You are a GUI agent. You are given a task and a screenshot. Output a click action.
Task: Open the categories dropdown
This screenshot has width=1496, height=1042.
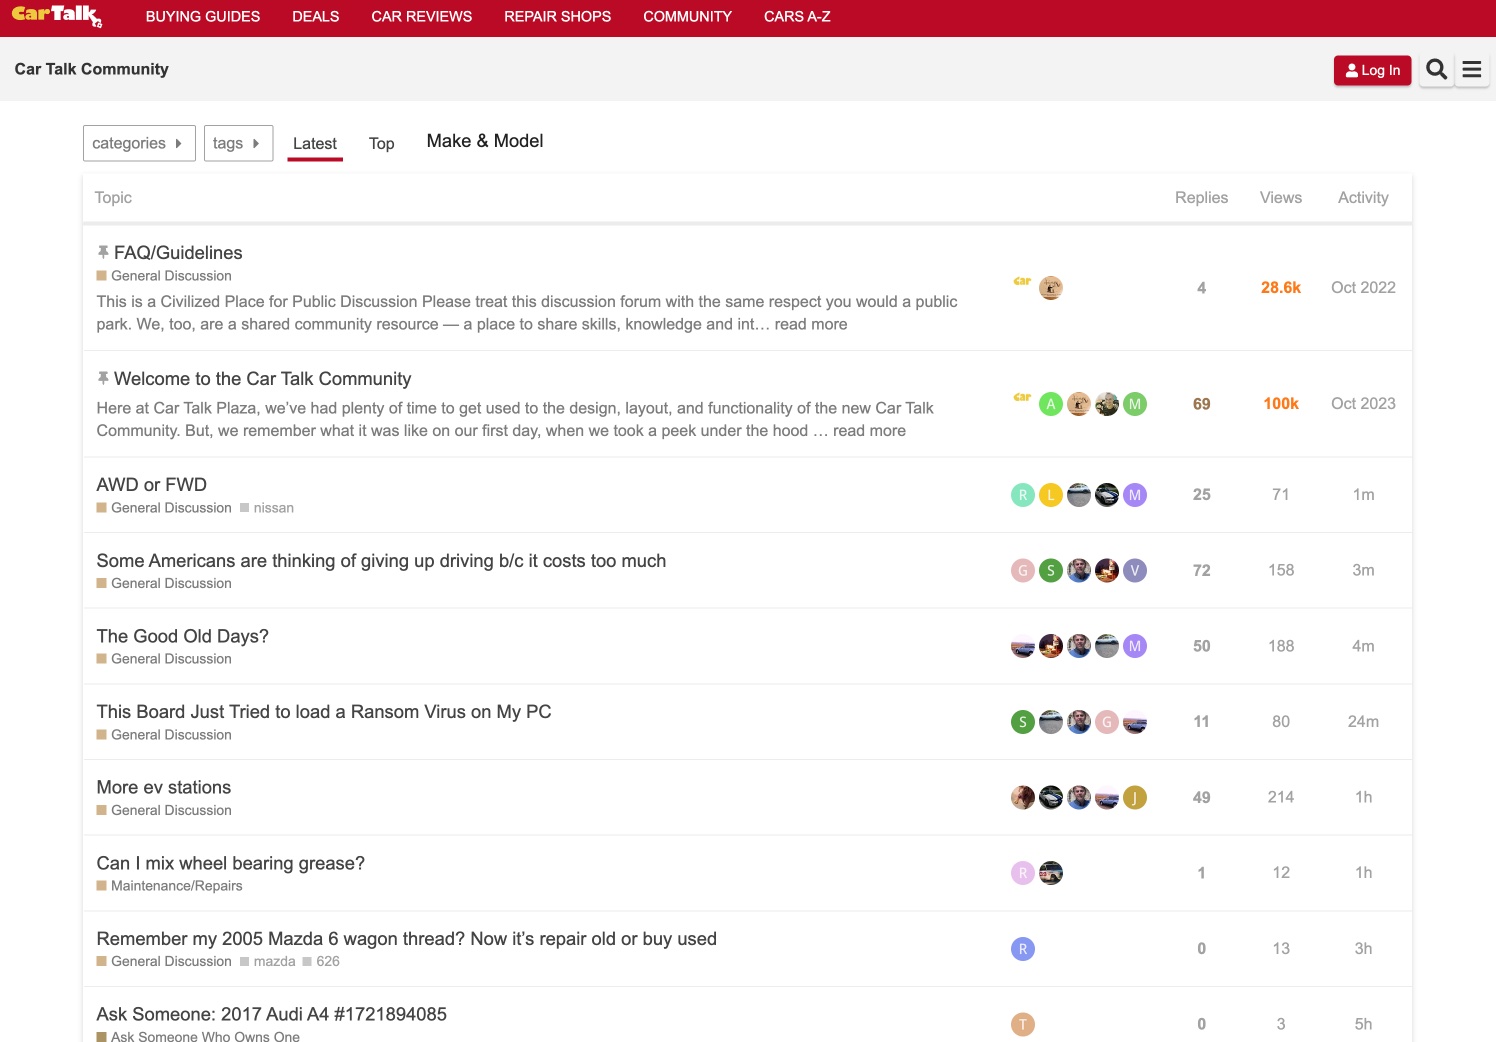pos(138,143)
